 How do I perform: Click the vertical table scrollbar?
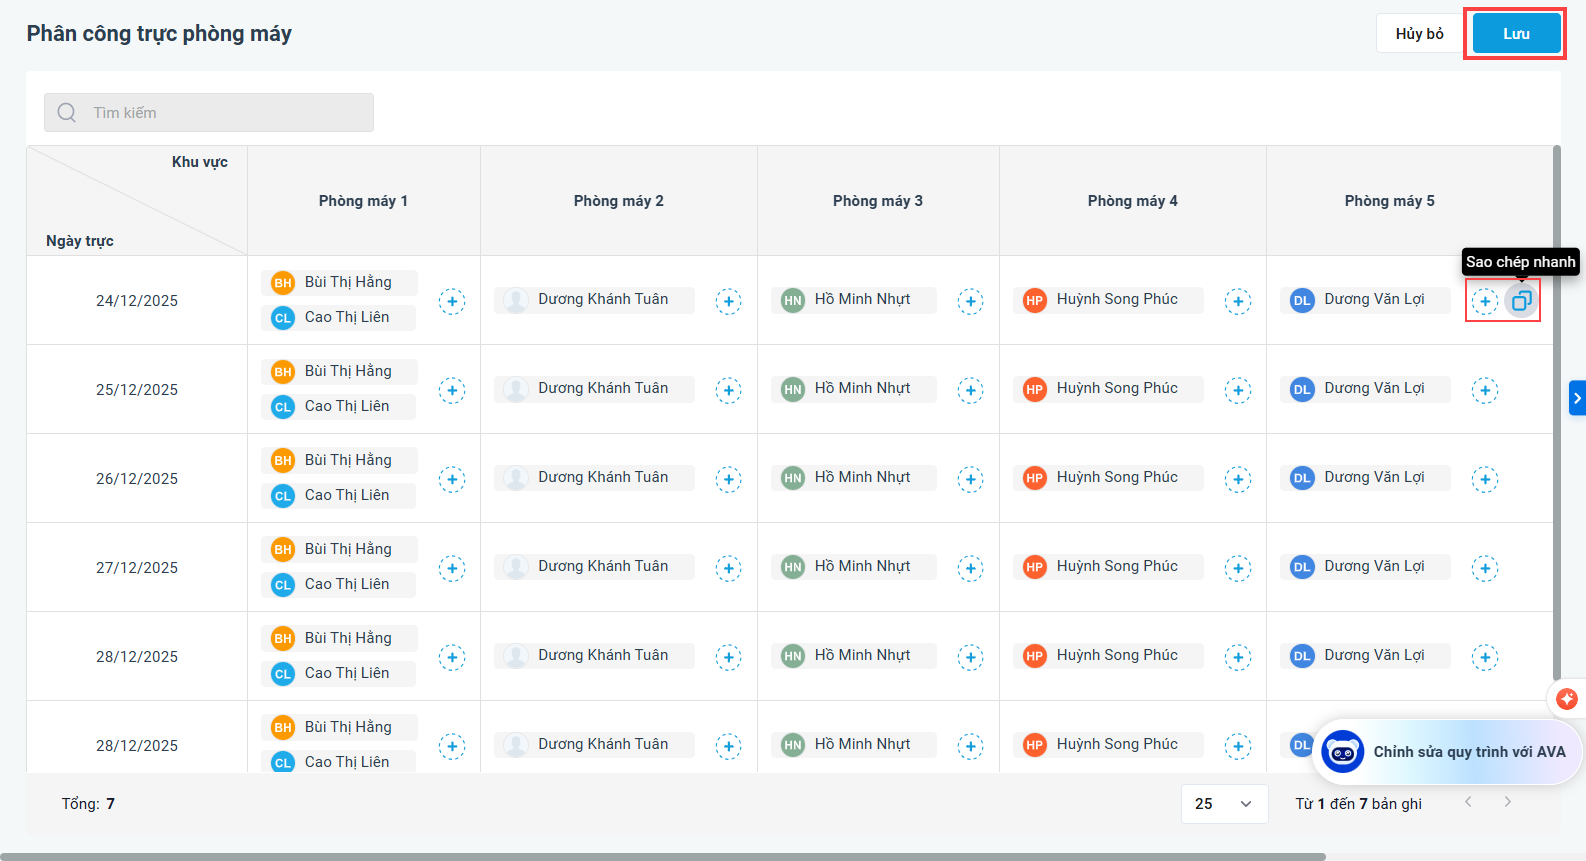(x=1556, y=400)
